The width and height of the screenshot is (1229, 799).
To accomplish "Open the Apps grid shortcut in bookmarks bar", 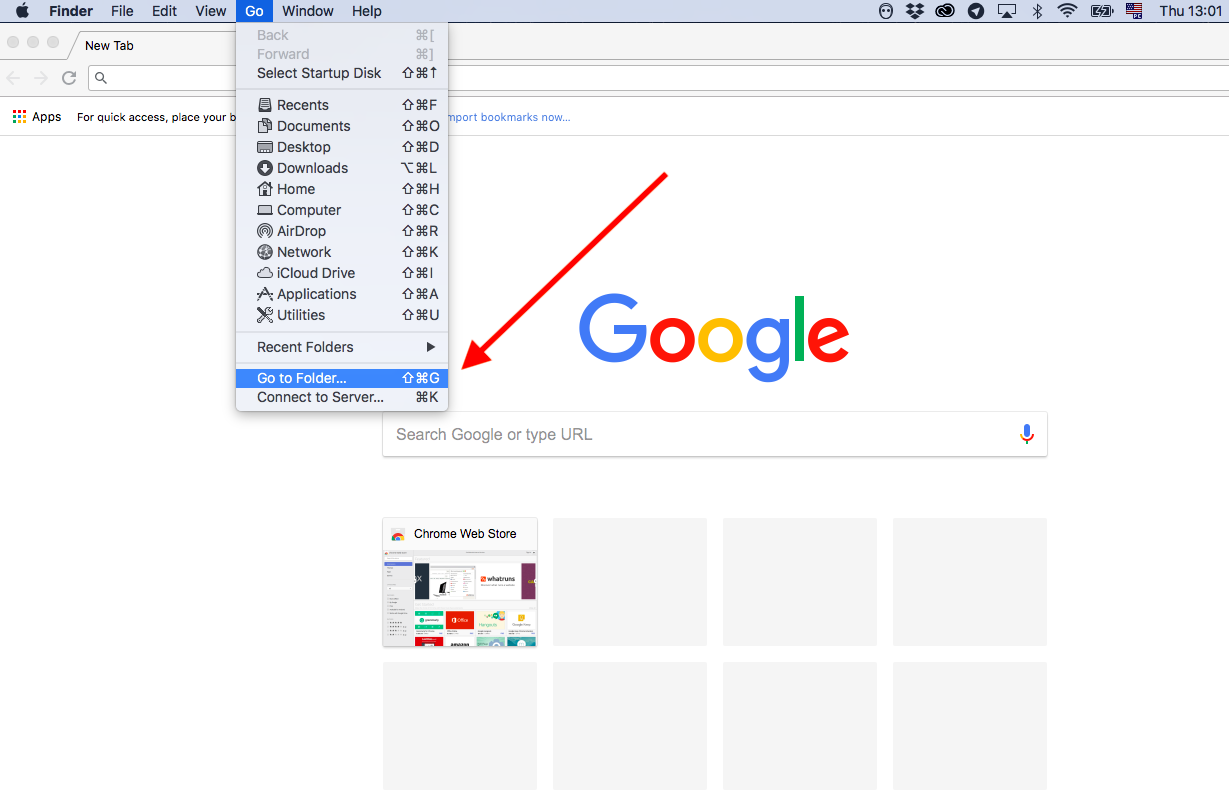I will point(37,117).
